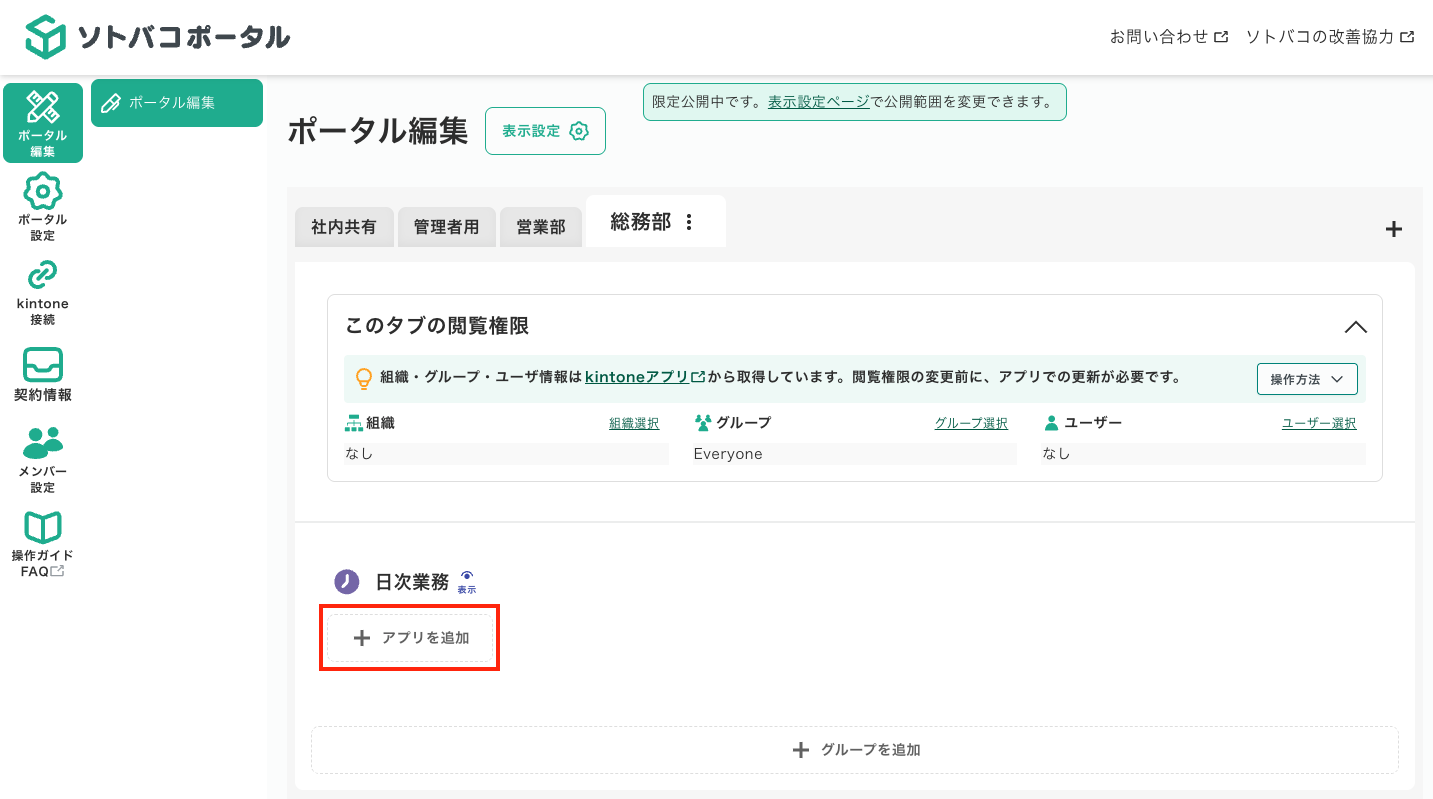The height and width of the screenshot is (799, 1433).
Task: Expand the 操作方法 dropdown
Action: coord(1307,379)
